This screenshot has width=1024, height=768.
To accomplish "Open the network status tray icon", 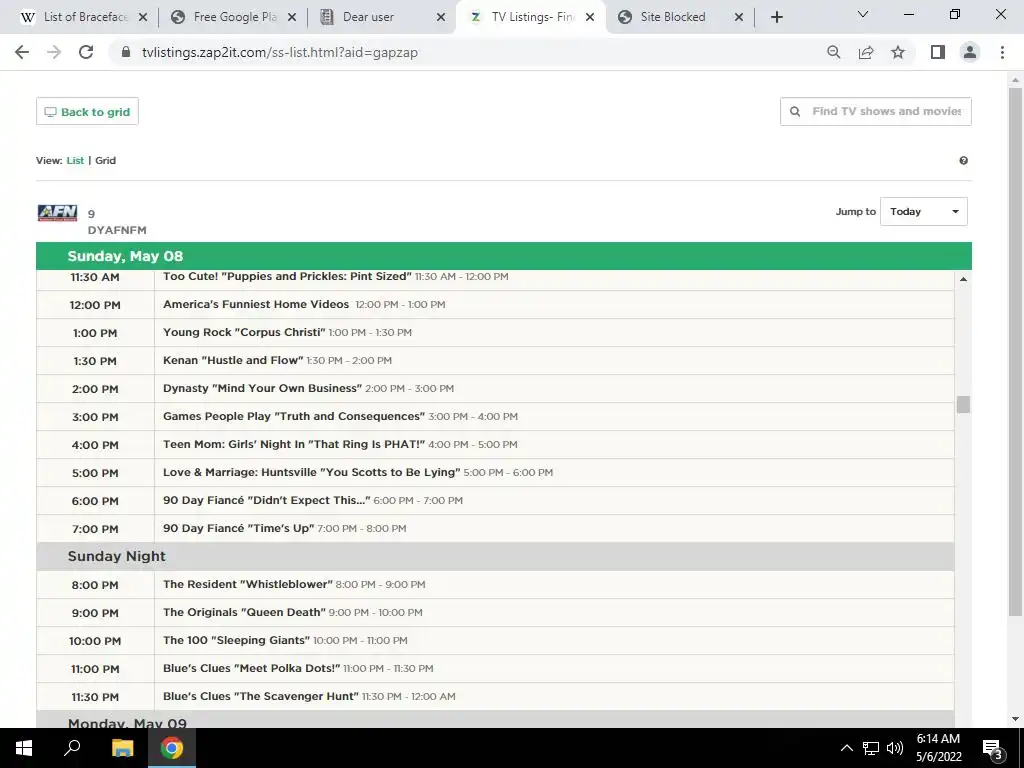I will click(x=871, y=748).
